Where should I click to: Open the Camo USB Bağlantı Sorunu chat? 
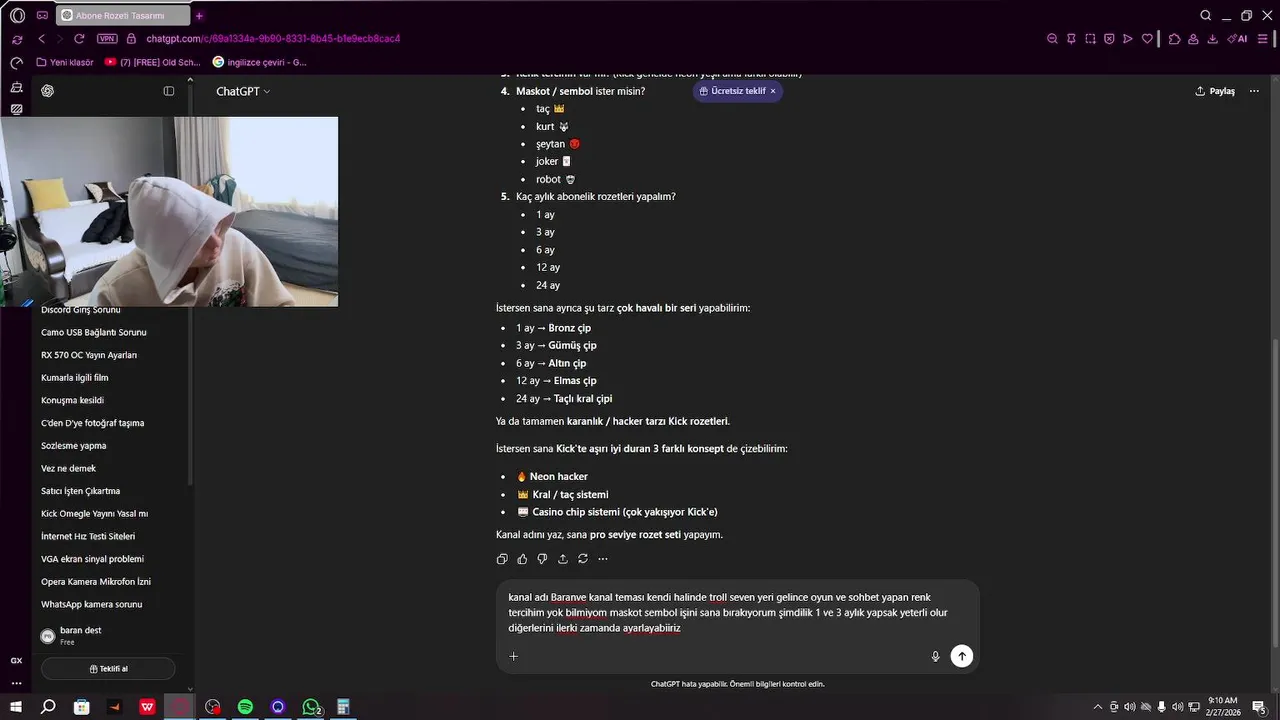point(94,332)
